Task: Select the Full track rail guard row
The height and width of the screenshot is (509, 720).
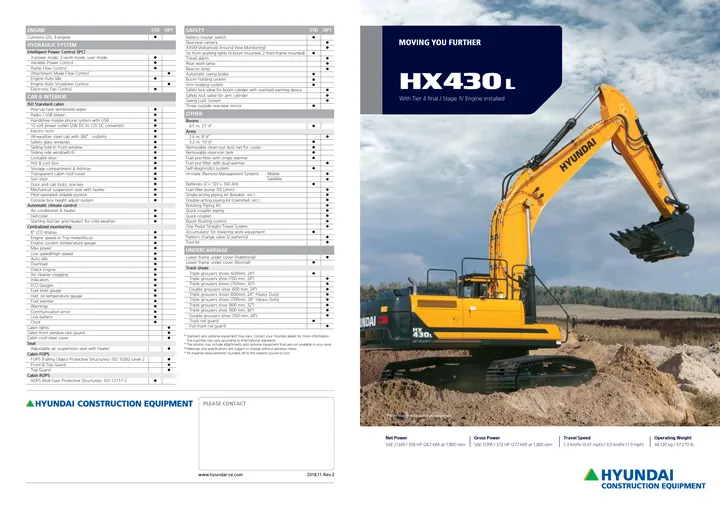Action: click(259, 326)
